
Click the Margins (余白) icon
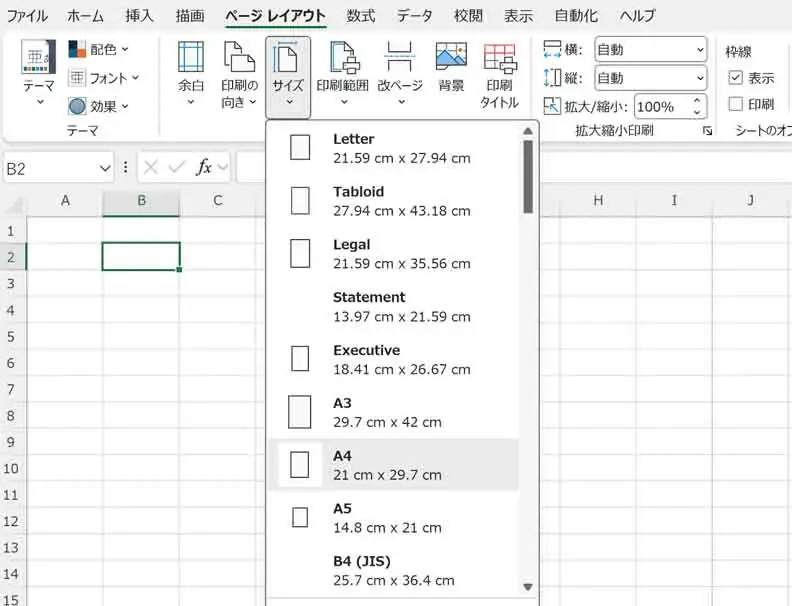[191, 58]
